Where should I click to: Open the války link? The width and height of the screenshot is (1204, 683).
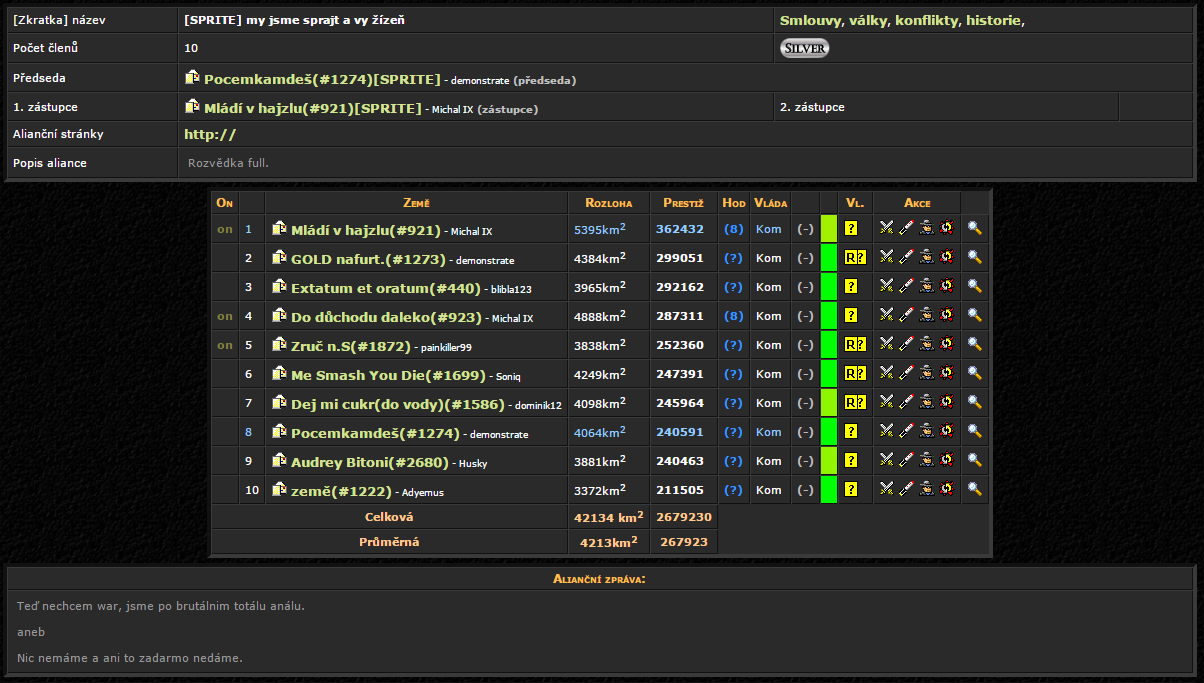869,20
